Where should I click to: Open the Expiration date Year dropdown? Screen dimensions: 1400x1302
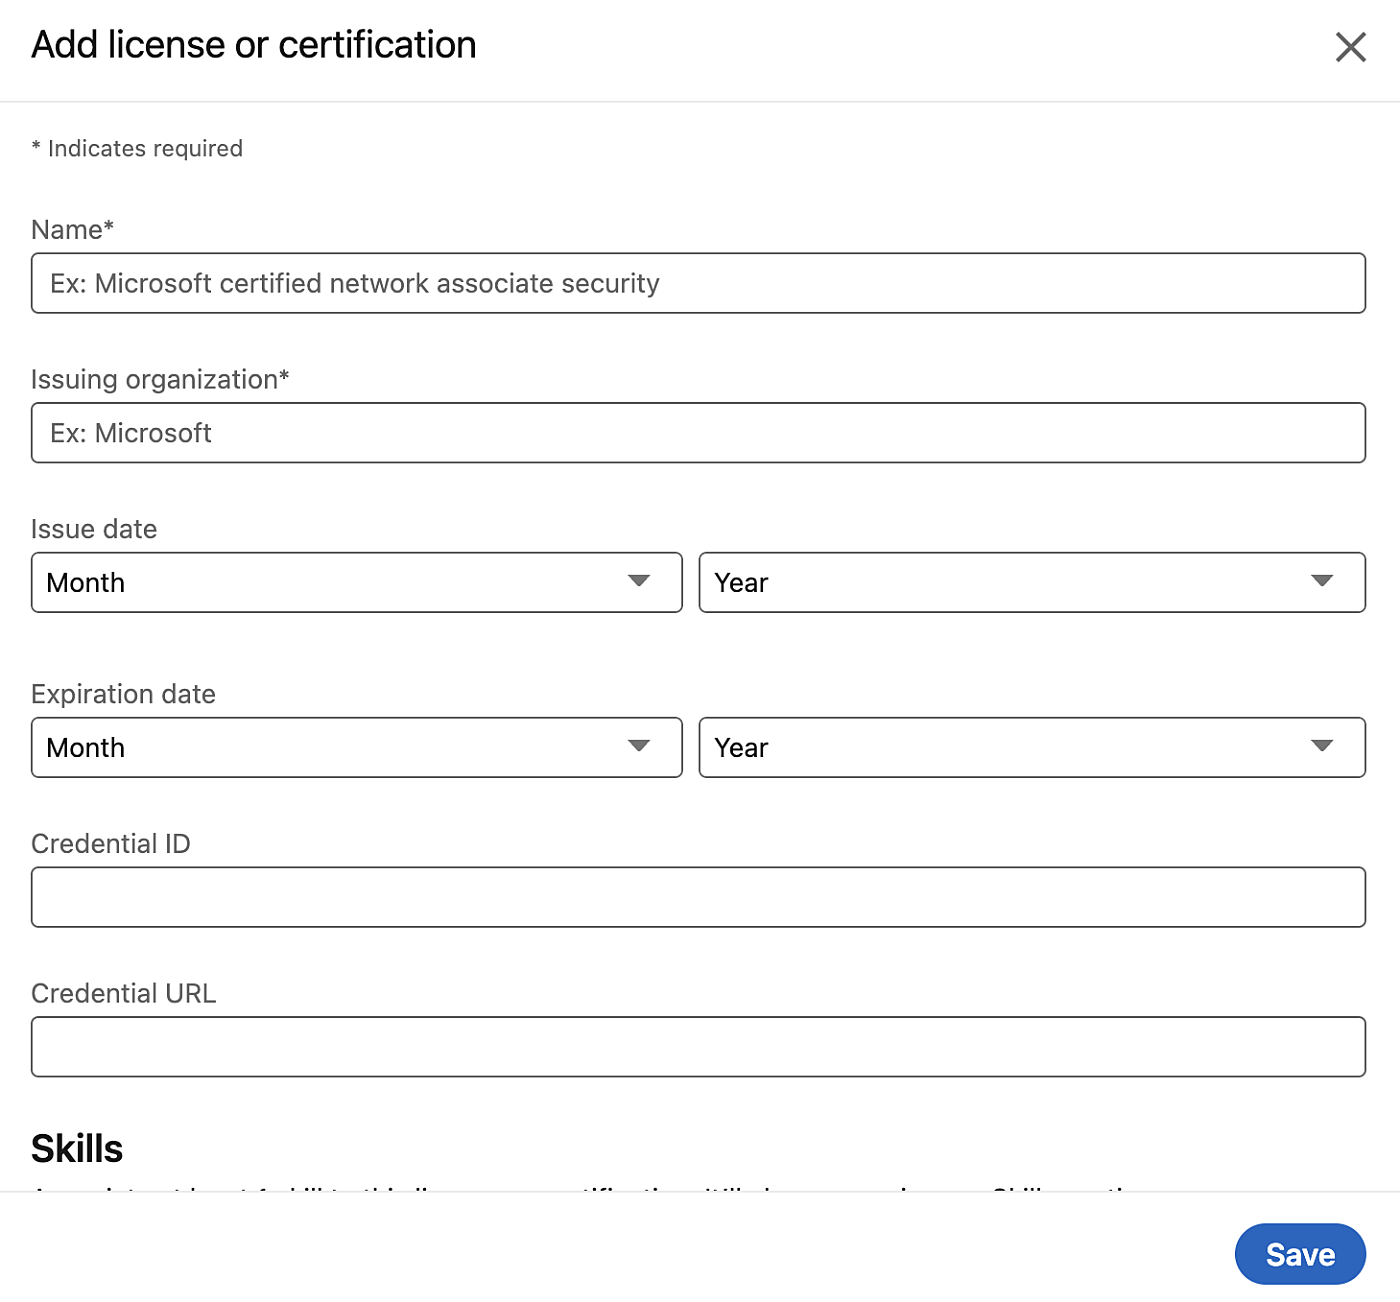(x=1032, y=747)
